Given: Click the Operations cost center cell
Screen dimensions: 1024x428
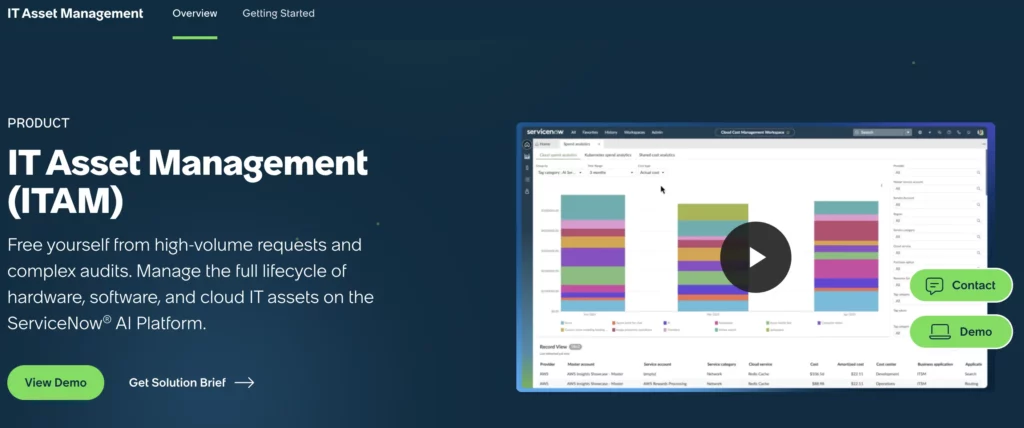Looking at the screenshot, I should pos(887,384).
